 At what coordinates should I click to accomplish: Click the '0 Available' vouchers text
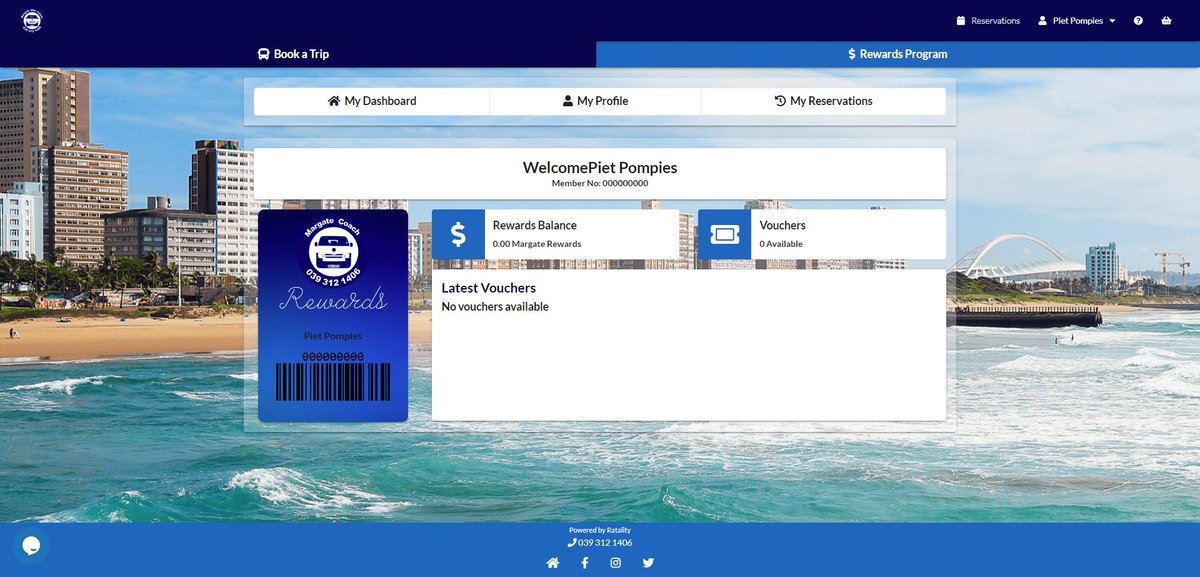[782, 244]
